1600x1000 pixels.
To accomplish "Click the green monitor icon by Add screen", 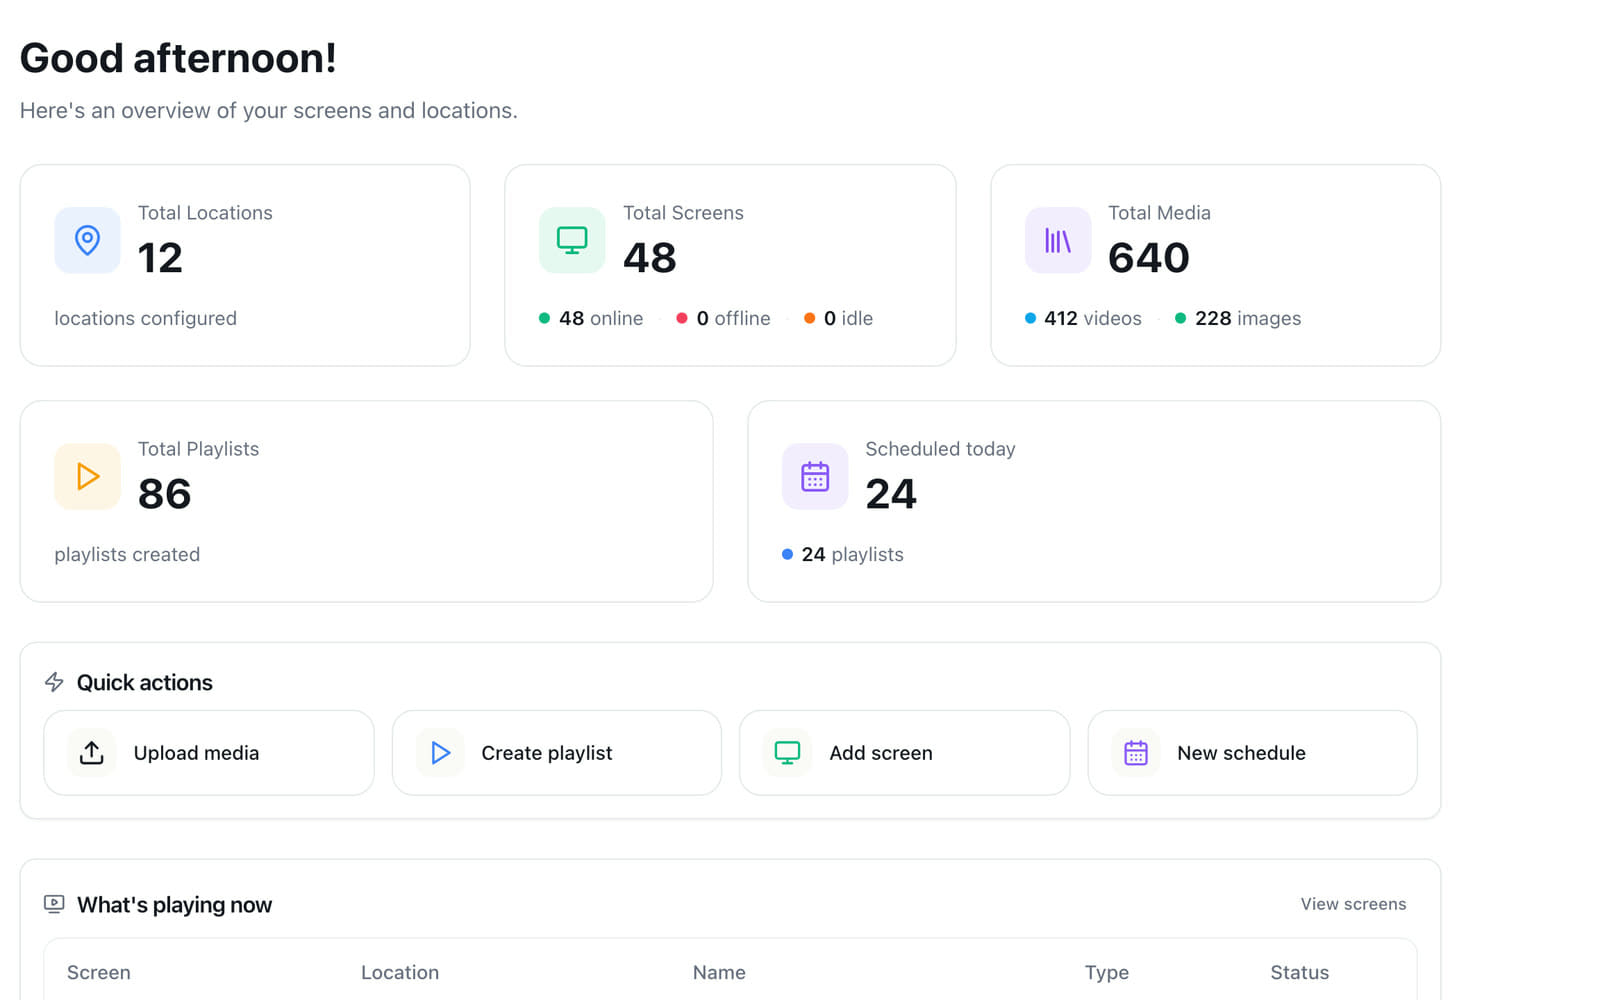I will tap(787, 753).
